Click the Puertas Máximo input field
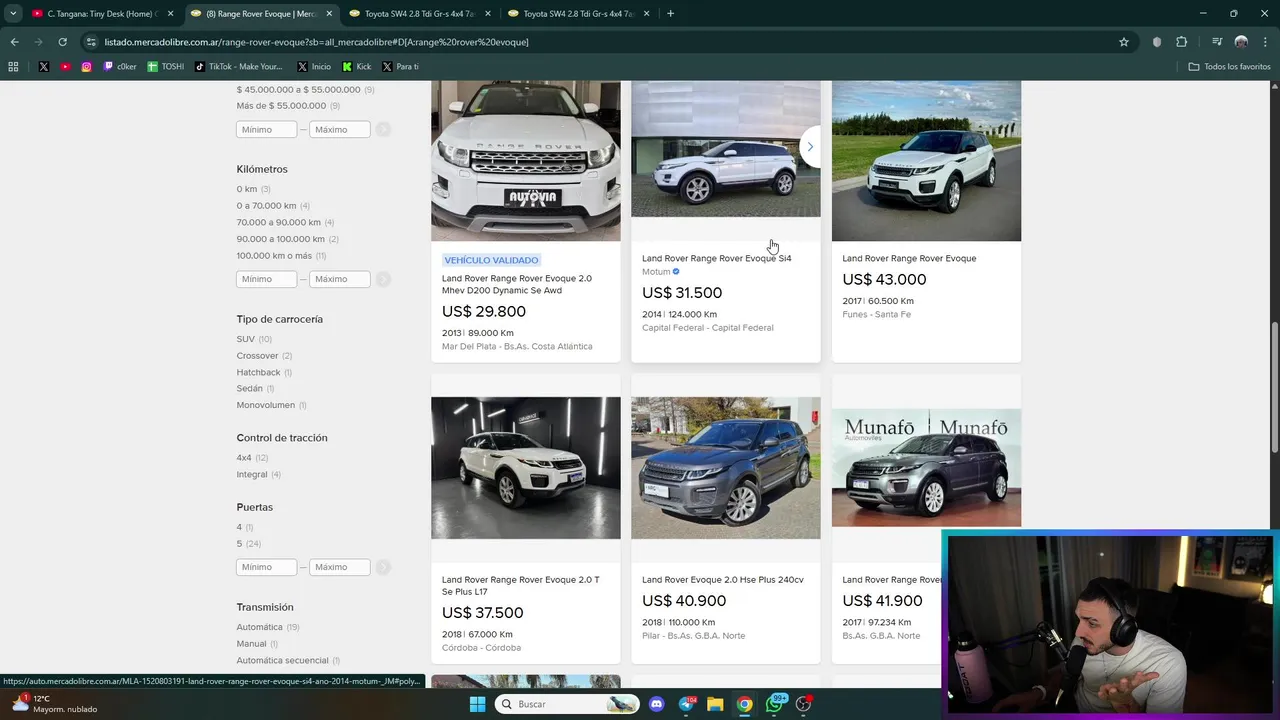 click(340, 567)
